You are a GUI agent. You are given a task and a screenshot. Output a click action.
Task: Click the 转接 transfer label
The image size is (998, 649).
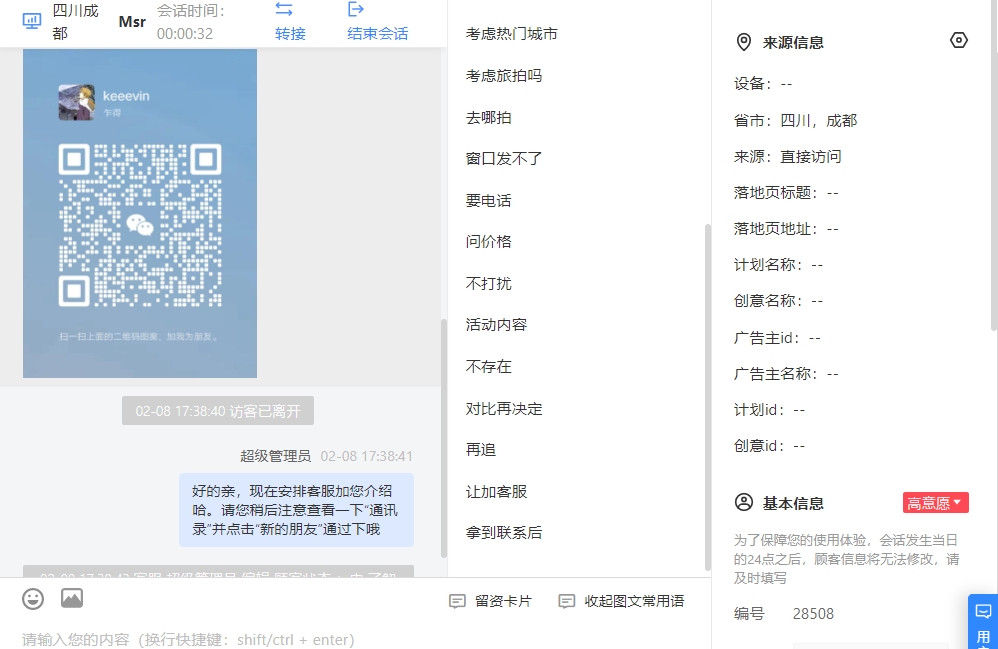tap(290, 34)
